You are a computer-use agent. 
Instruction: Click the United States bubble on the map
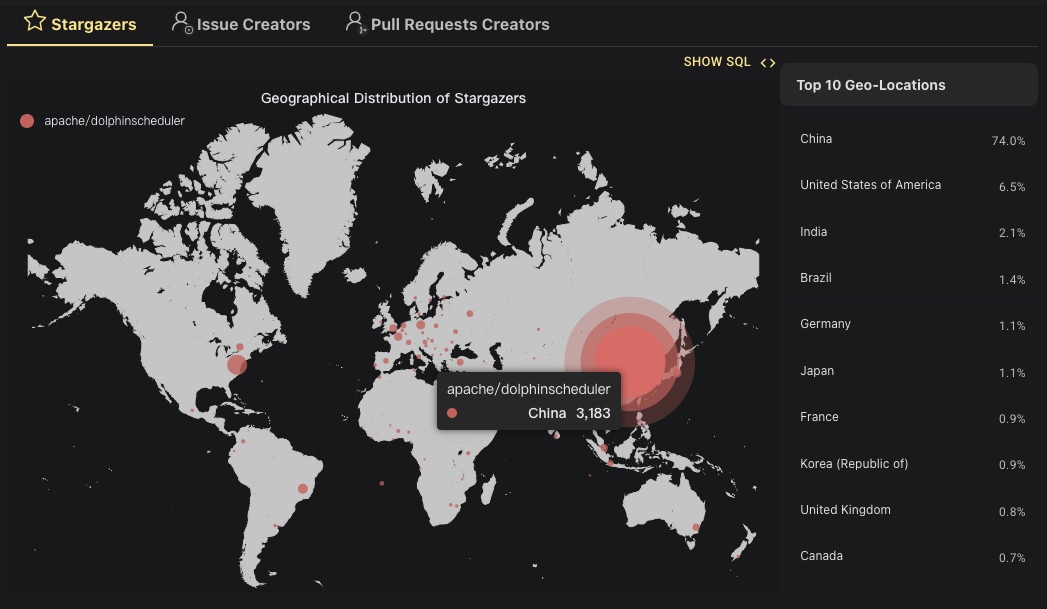pyautogui.click(x=237, y=365)
